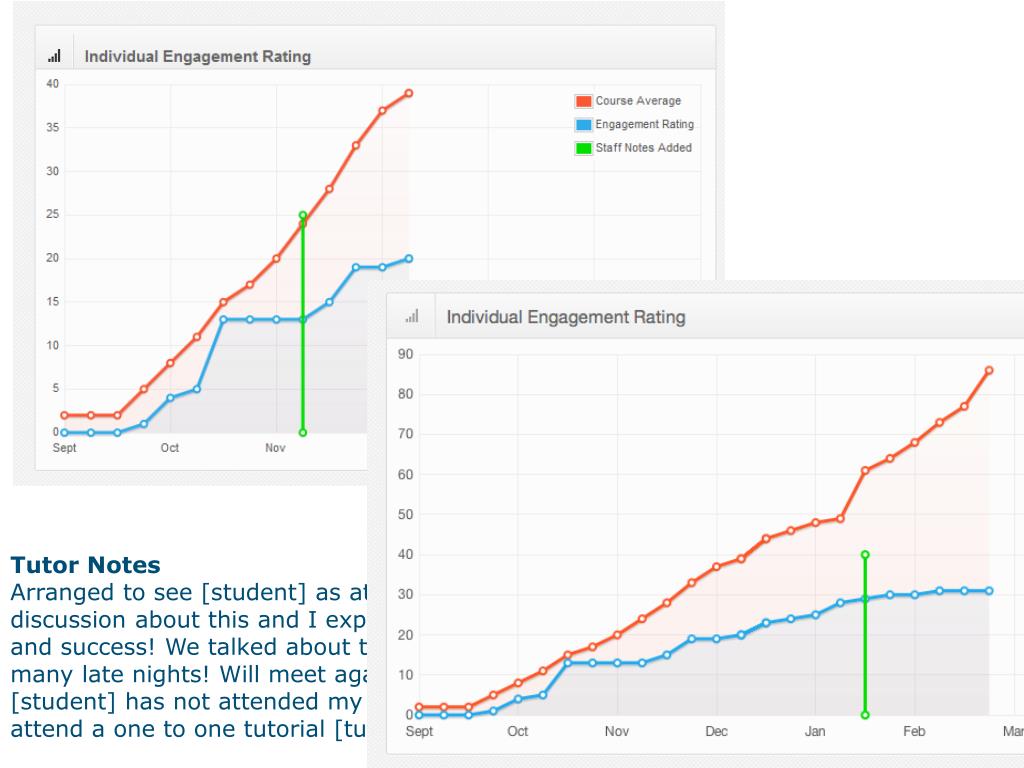Click the red Course Average legend swatch
The width and height of the screenshot is (1024, 768).
click(584, 101)
